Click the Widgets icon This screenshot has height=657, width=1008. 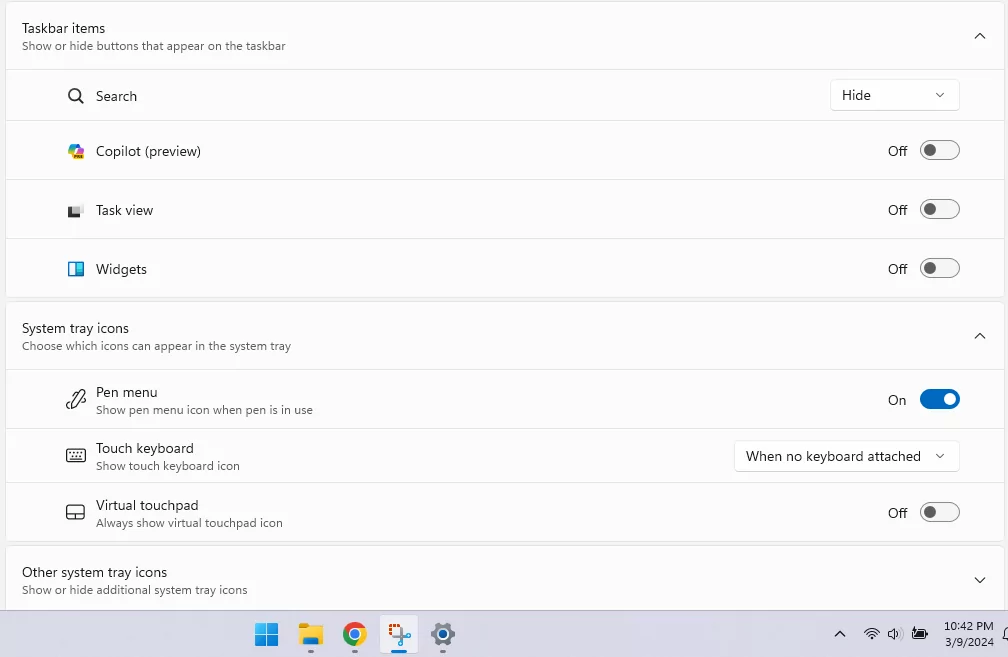coord(76,269)
